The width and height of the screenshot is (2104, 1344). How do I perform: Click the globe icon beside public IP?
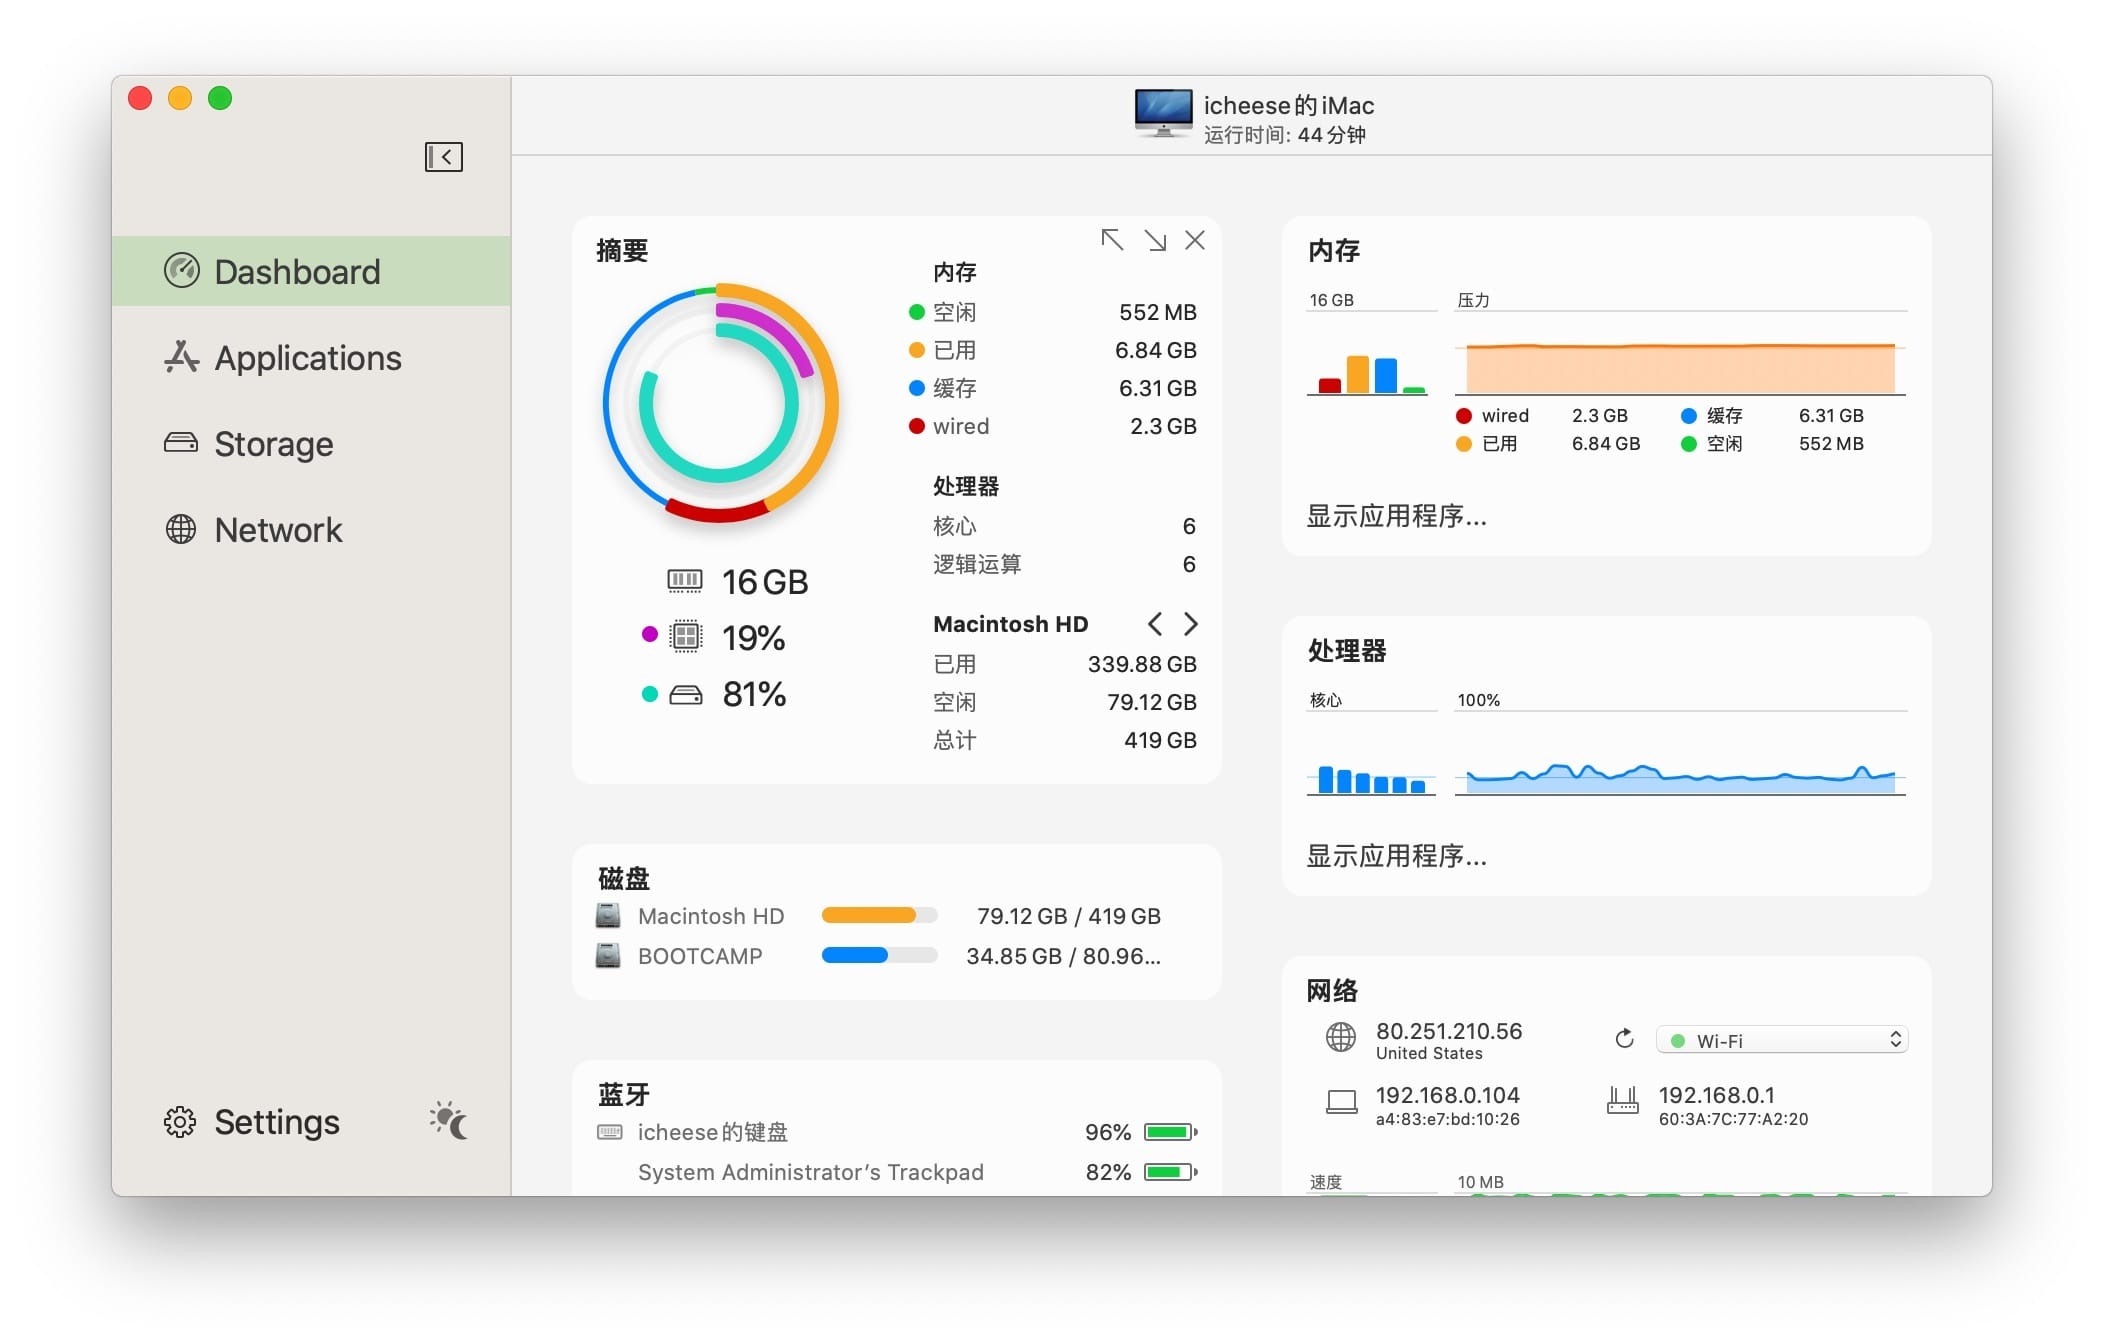[1340, 1039]
